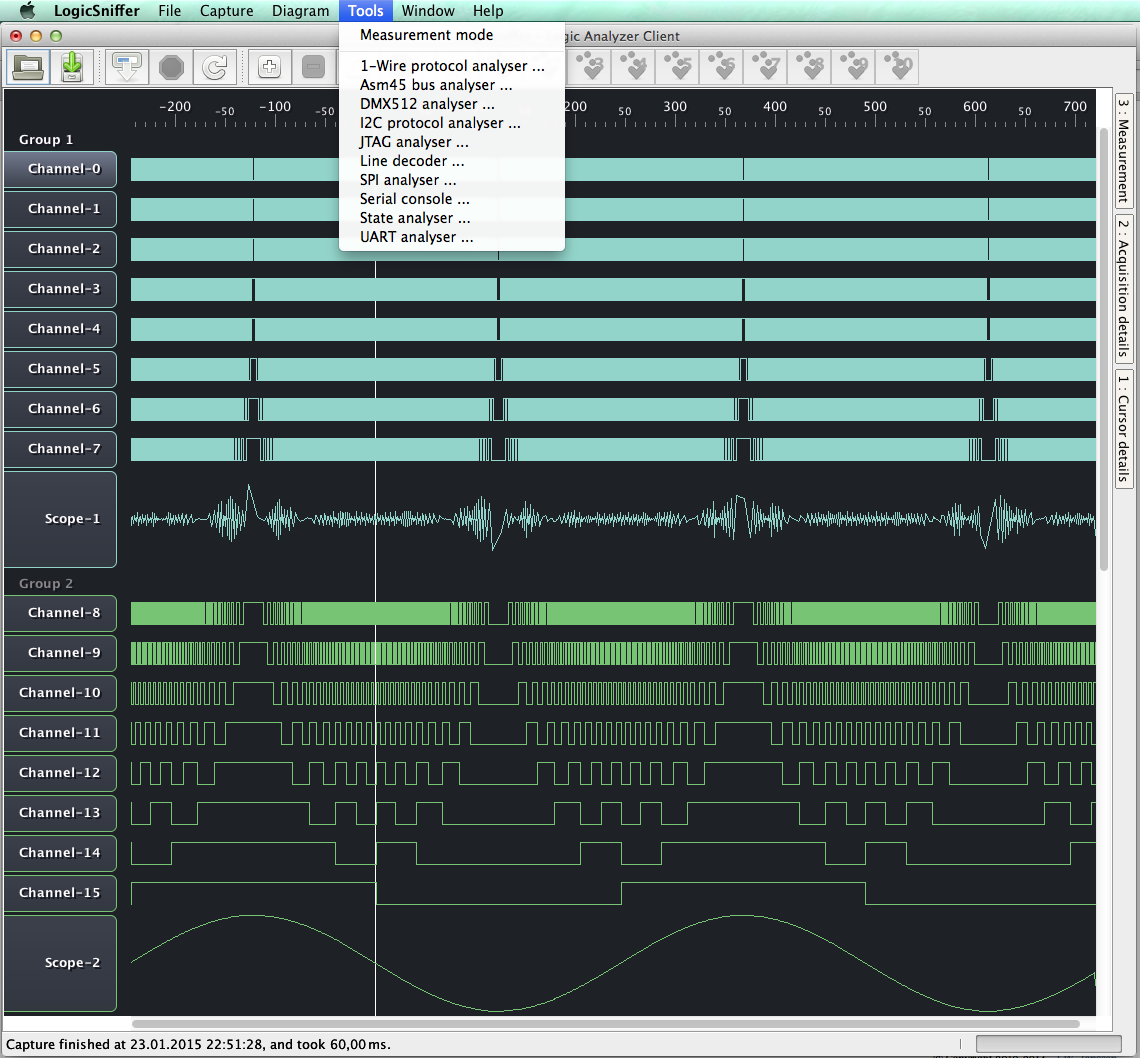
Task: Select UART analyser menu entry
Action: [416, 237]
